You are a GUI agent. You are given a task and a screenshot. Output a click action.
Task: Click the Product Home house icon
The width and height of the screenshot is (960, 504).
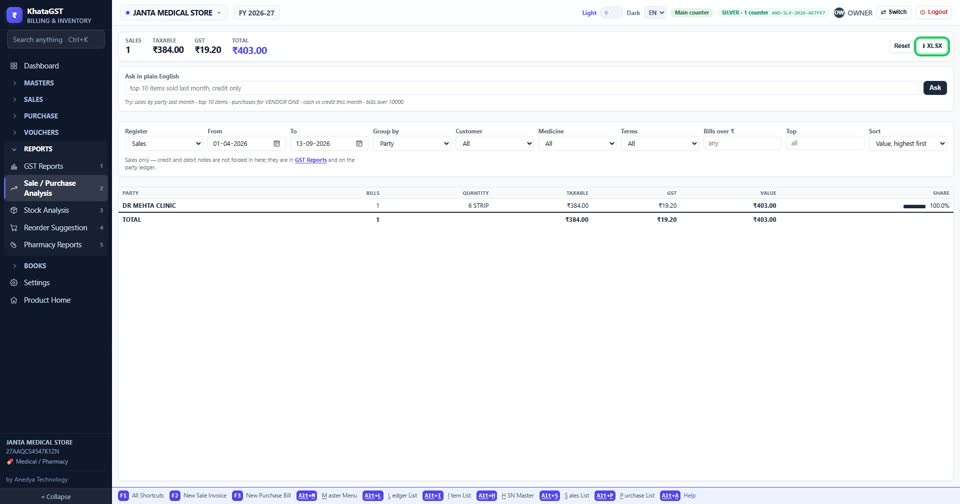(x=13, y=300)
